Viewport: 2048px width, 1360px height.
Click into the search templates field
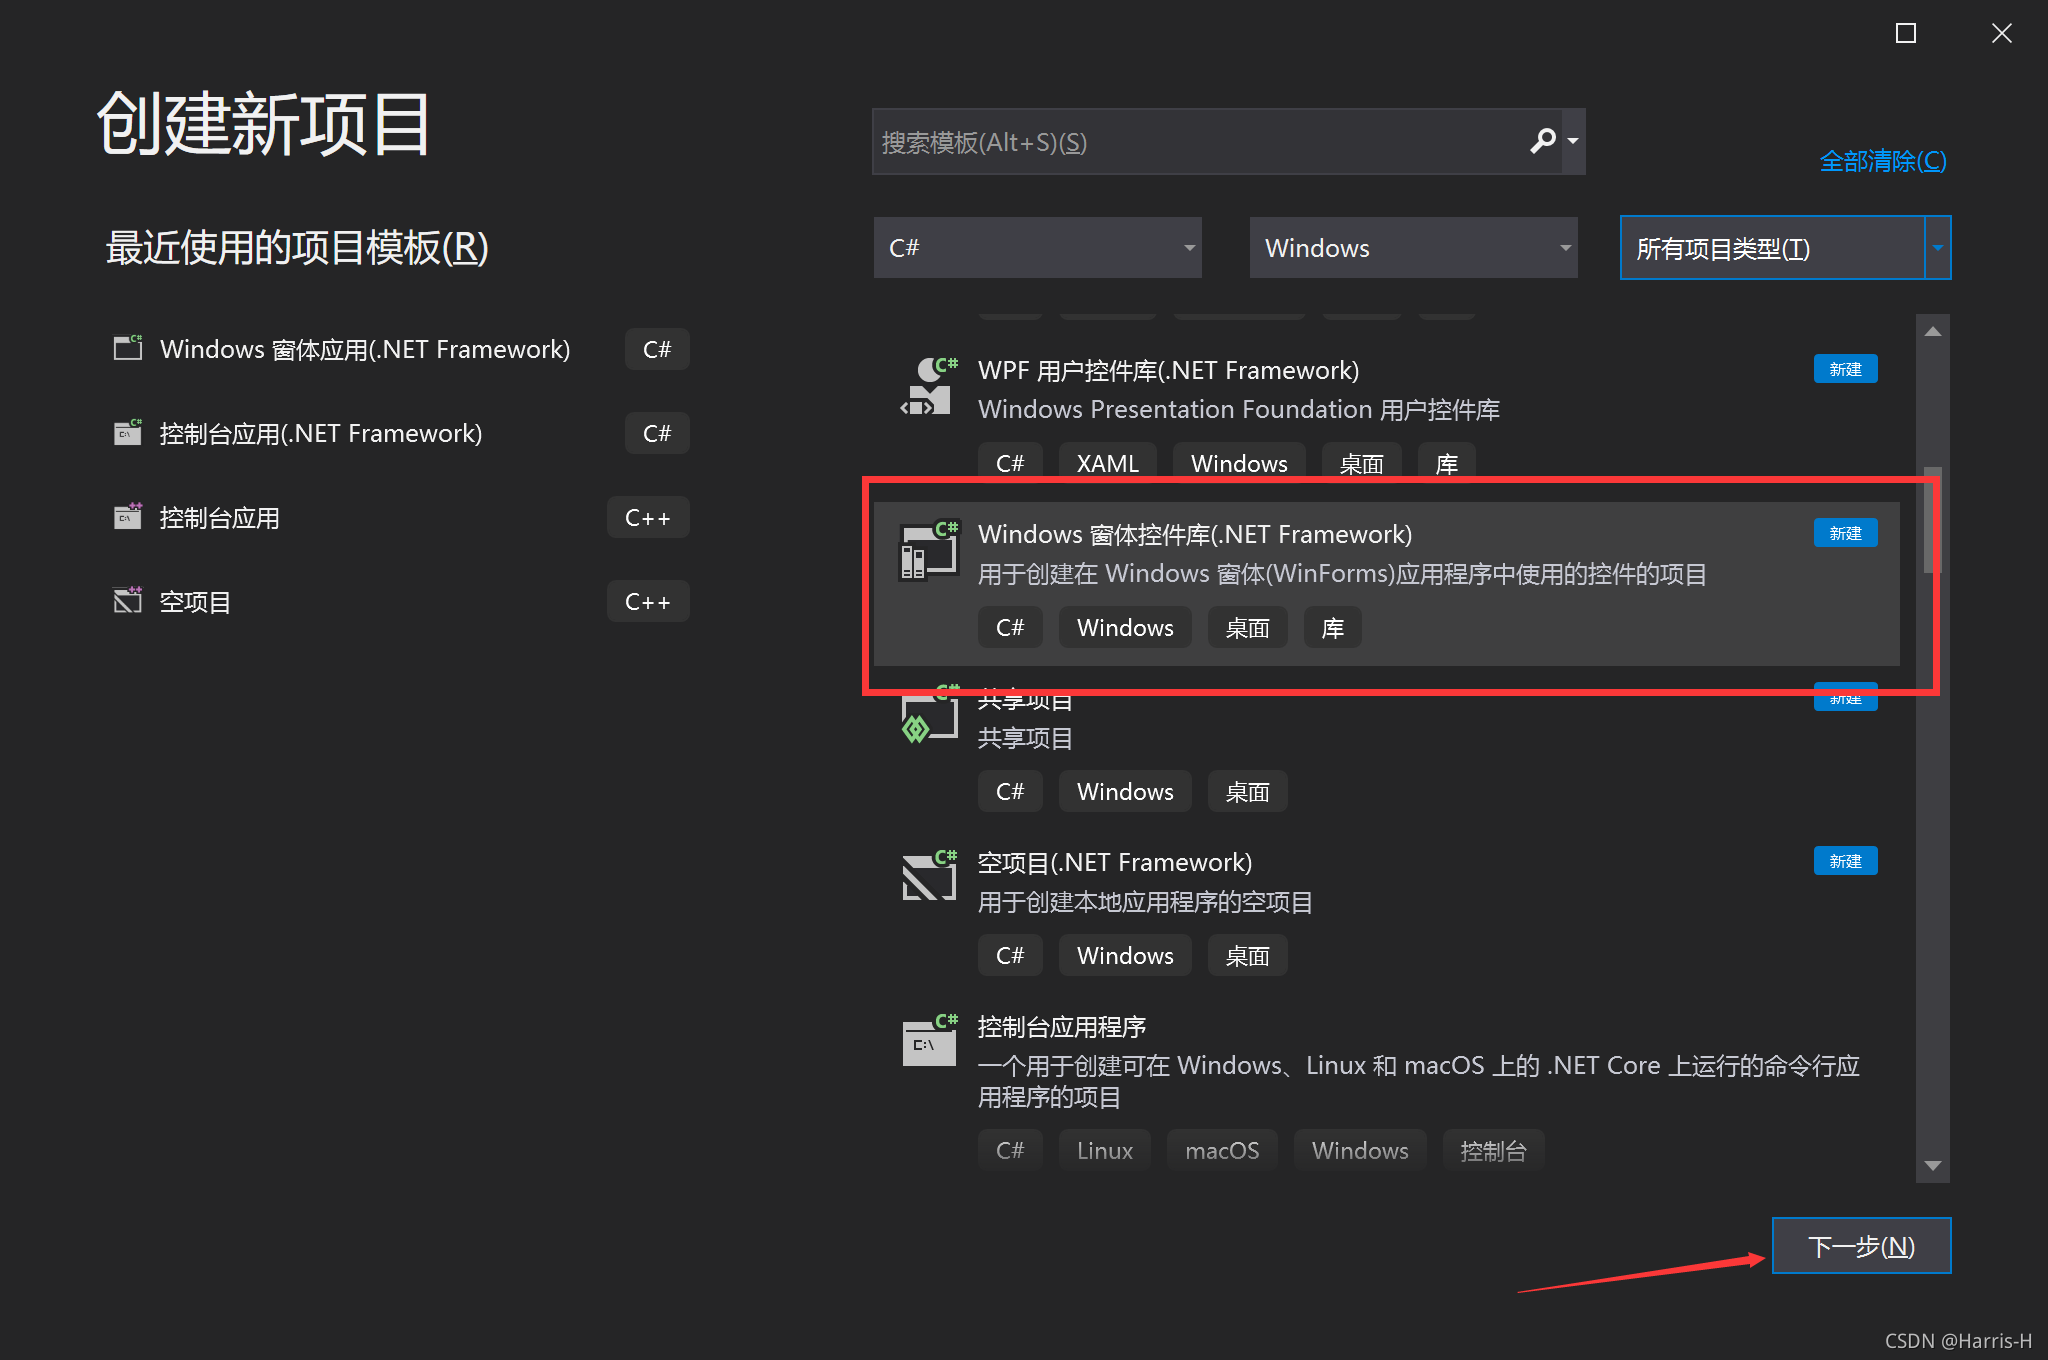[1190, 142]
